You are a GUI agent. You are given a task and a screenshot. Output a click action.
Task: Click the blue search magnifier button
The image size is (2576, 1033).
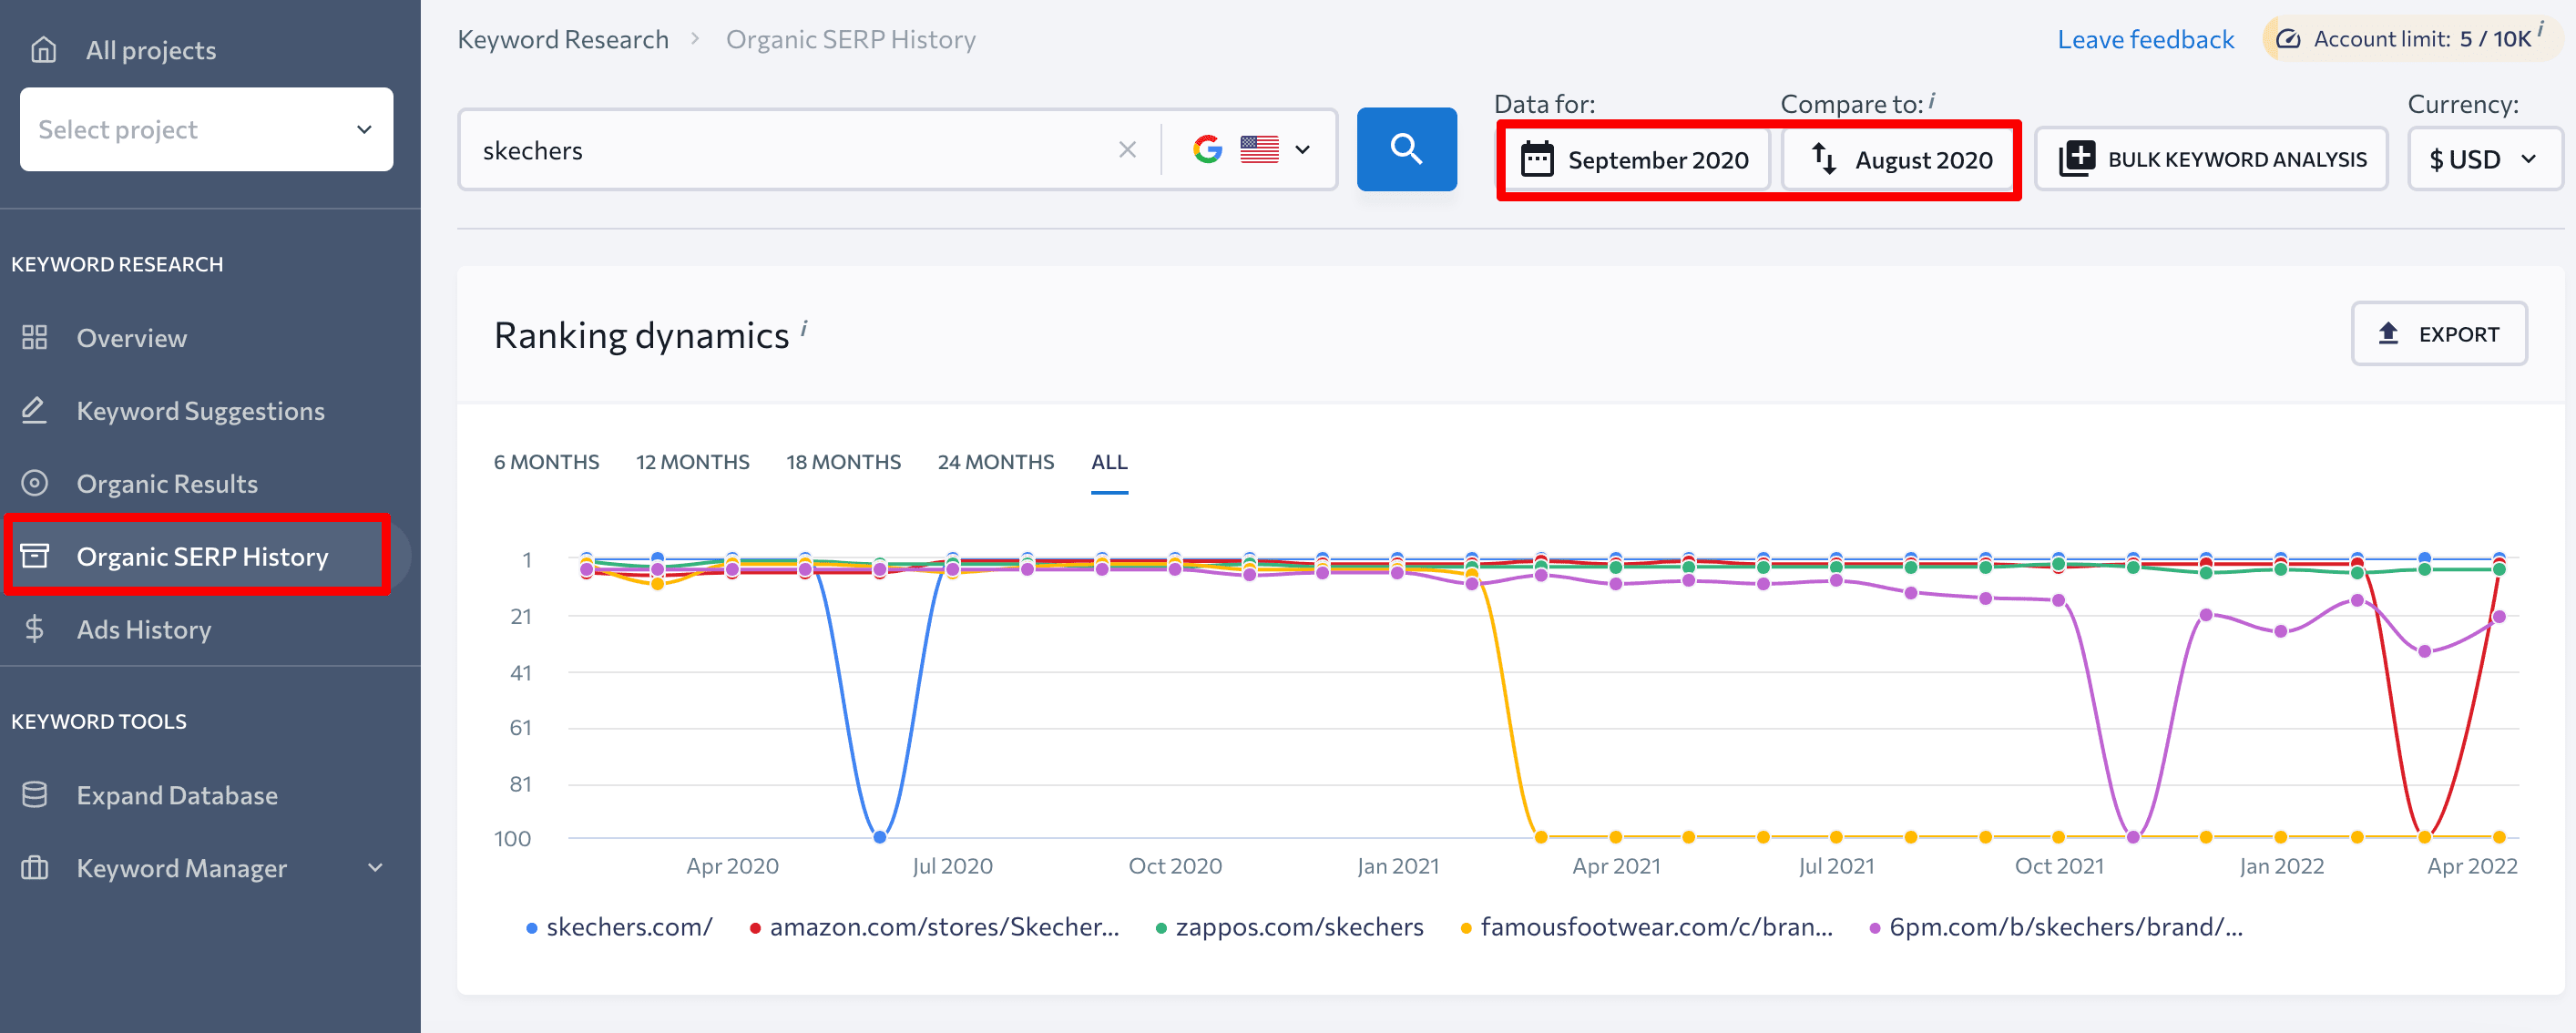click(x=1406, y=149)
